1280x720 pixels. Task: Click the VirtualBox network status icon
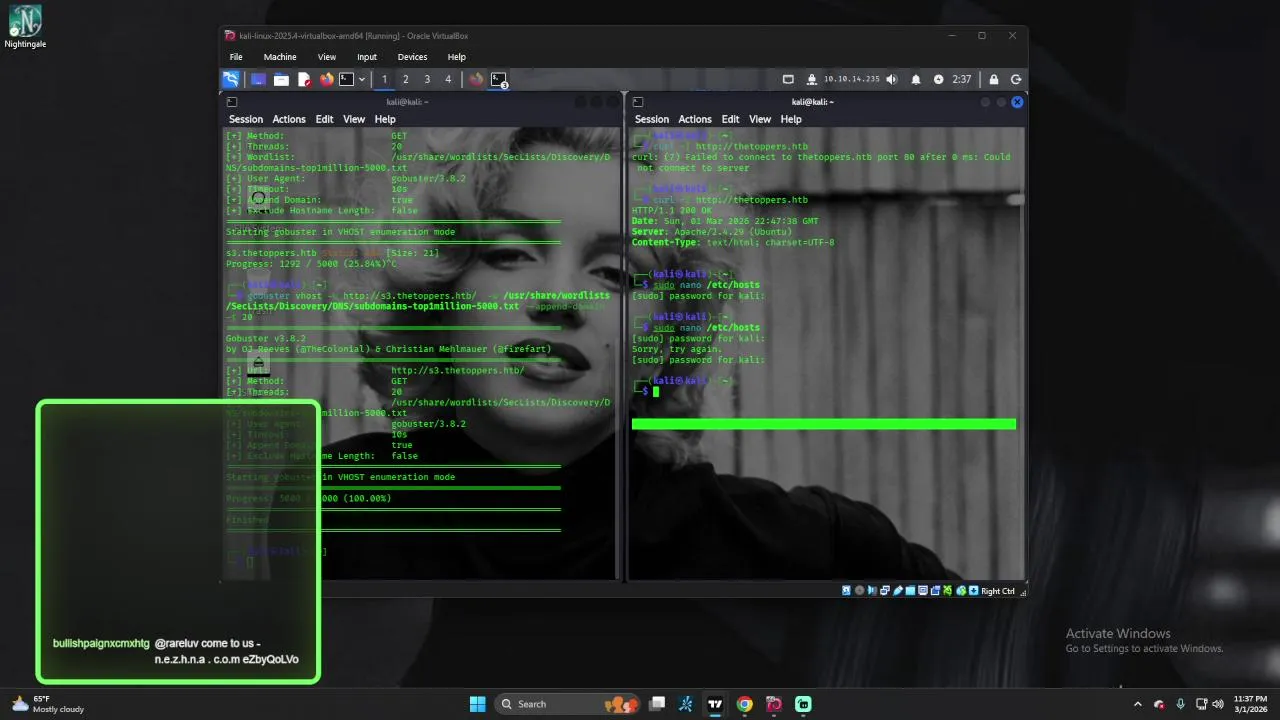(x=885, y=591)
